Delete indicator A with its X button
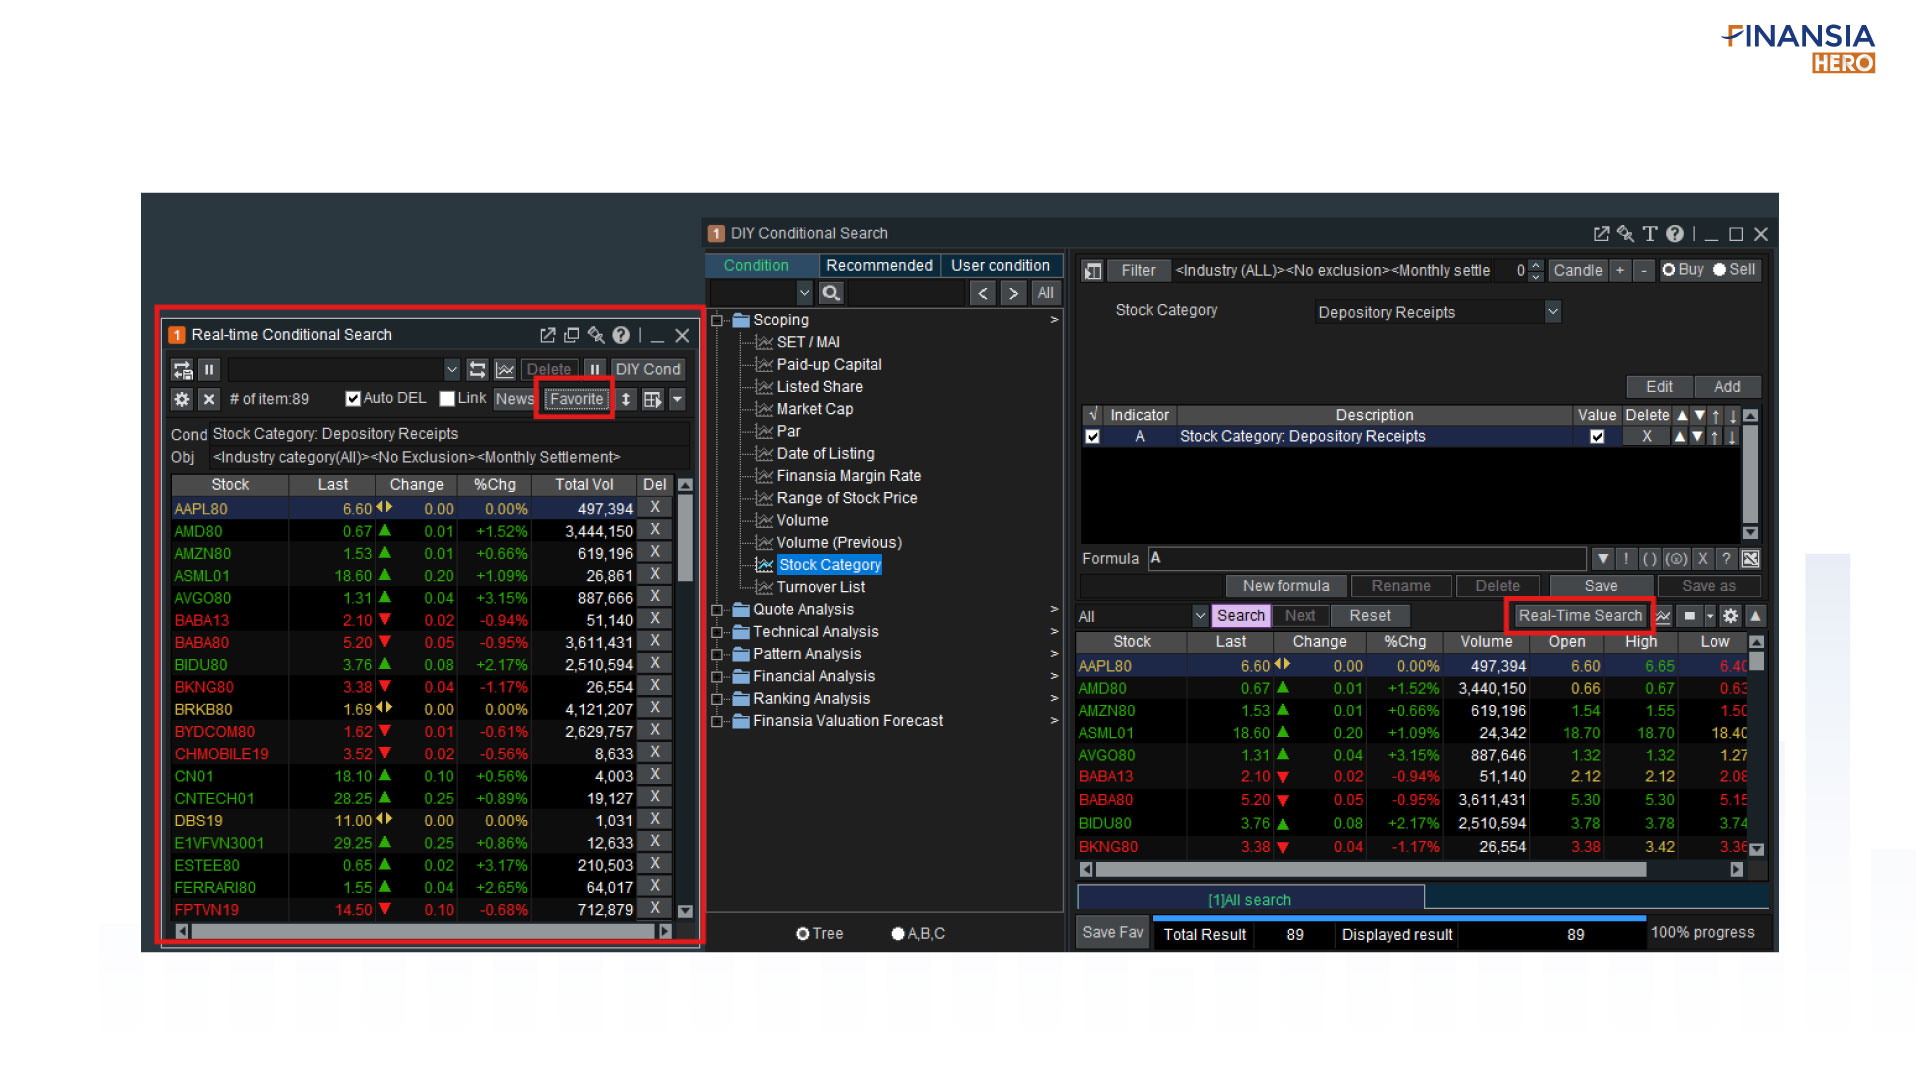 coord(1647,437)
